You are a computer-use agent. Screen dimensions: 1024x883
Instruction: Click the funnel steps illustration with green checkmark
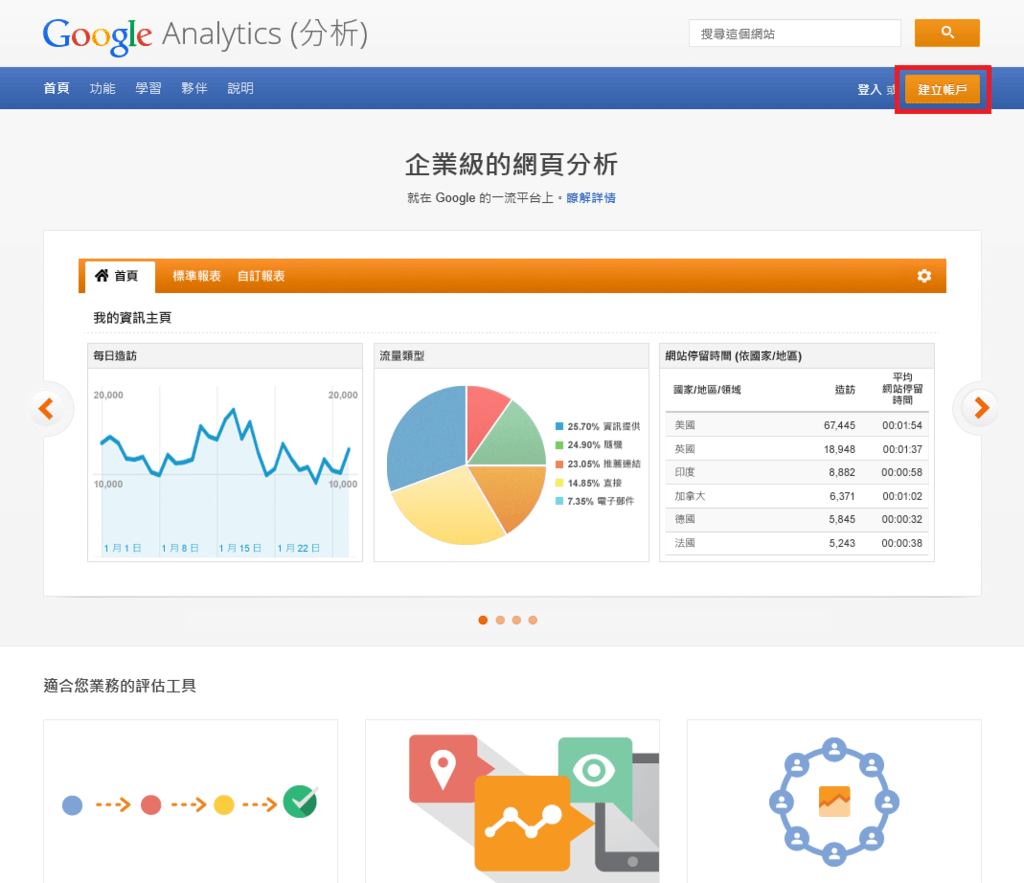click(x=189, y=803)
